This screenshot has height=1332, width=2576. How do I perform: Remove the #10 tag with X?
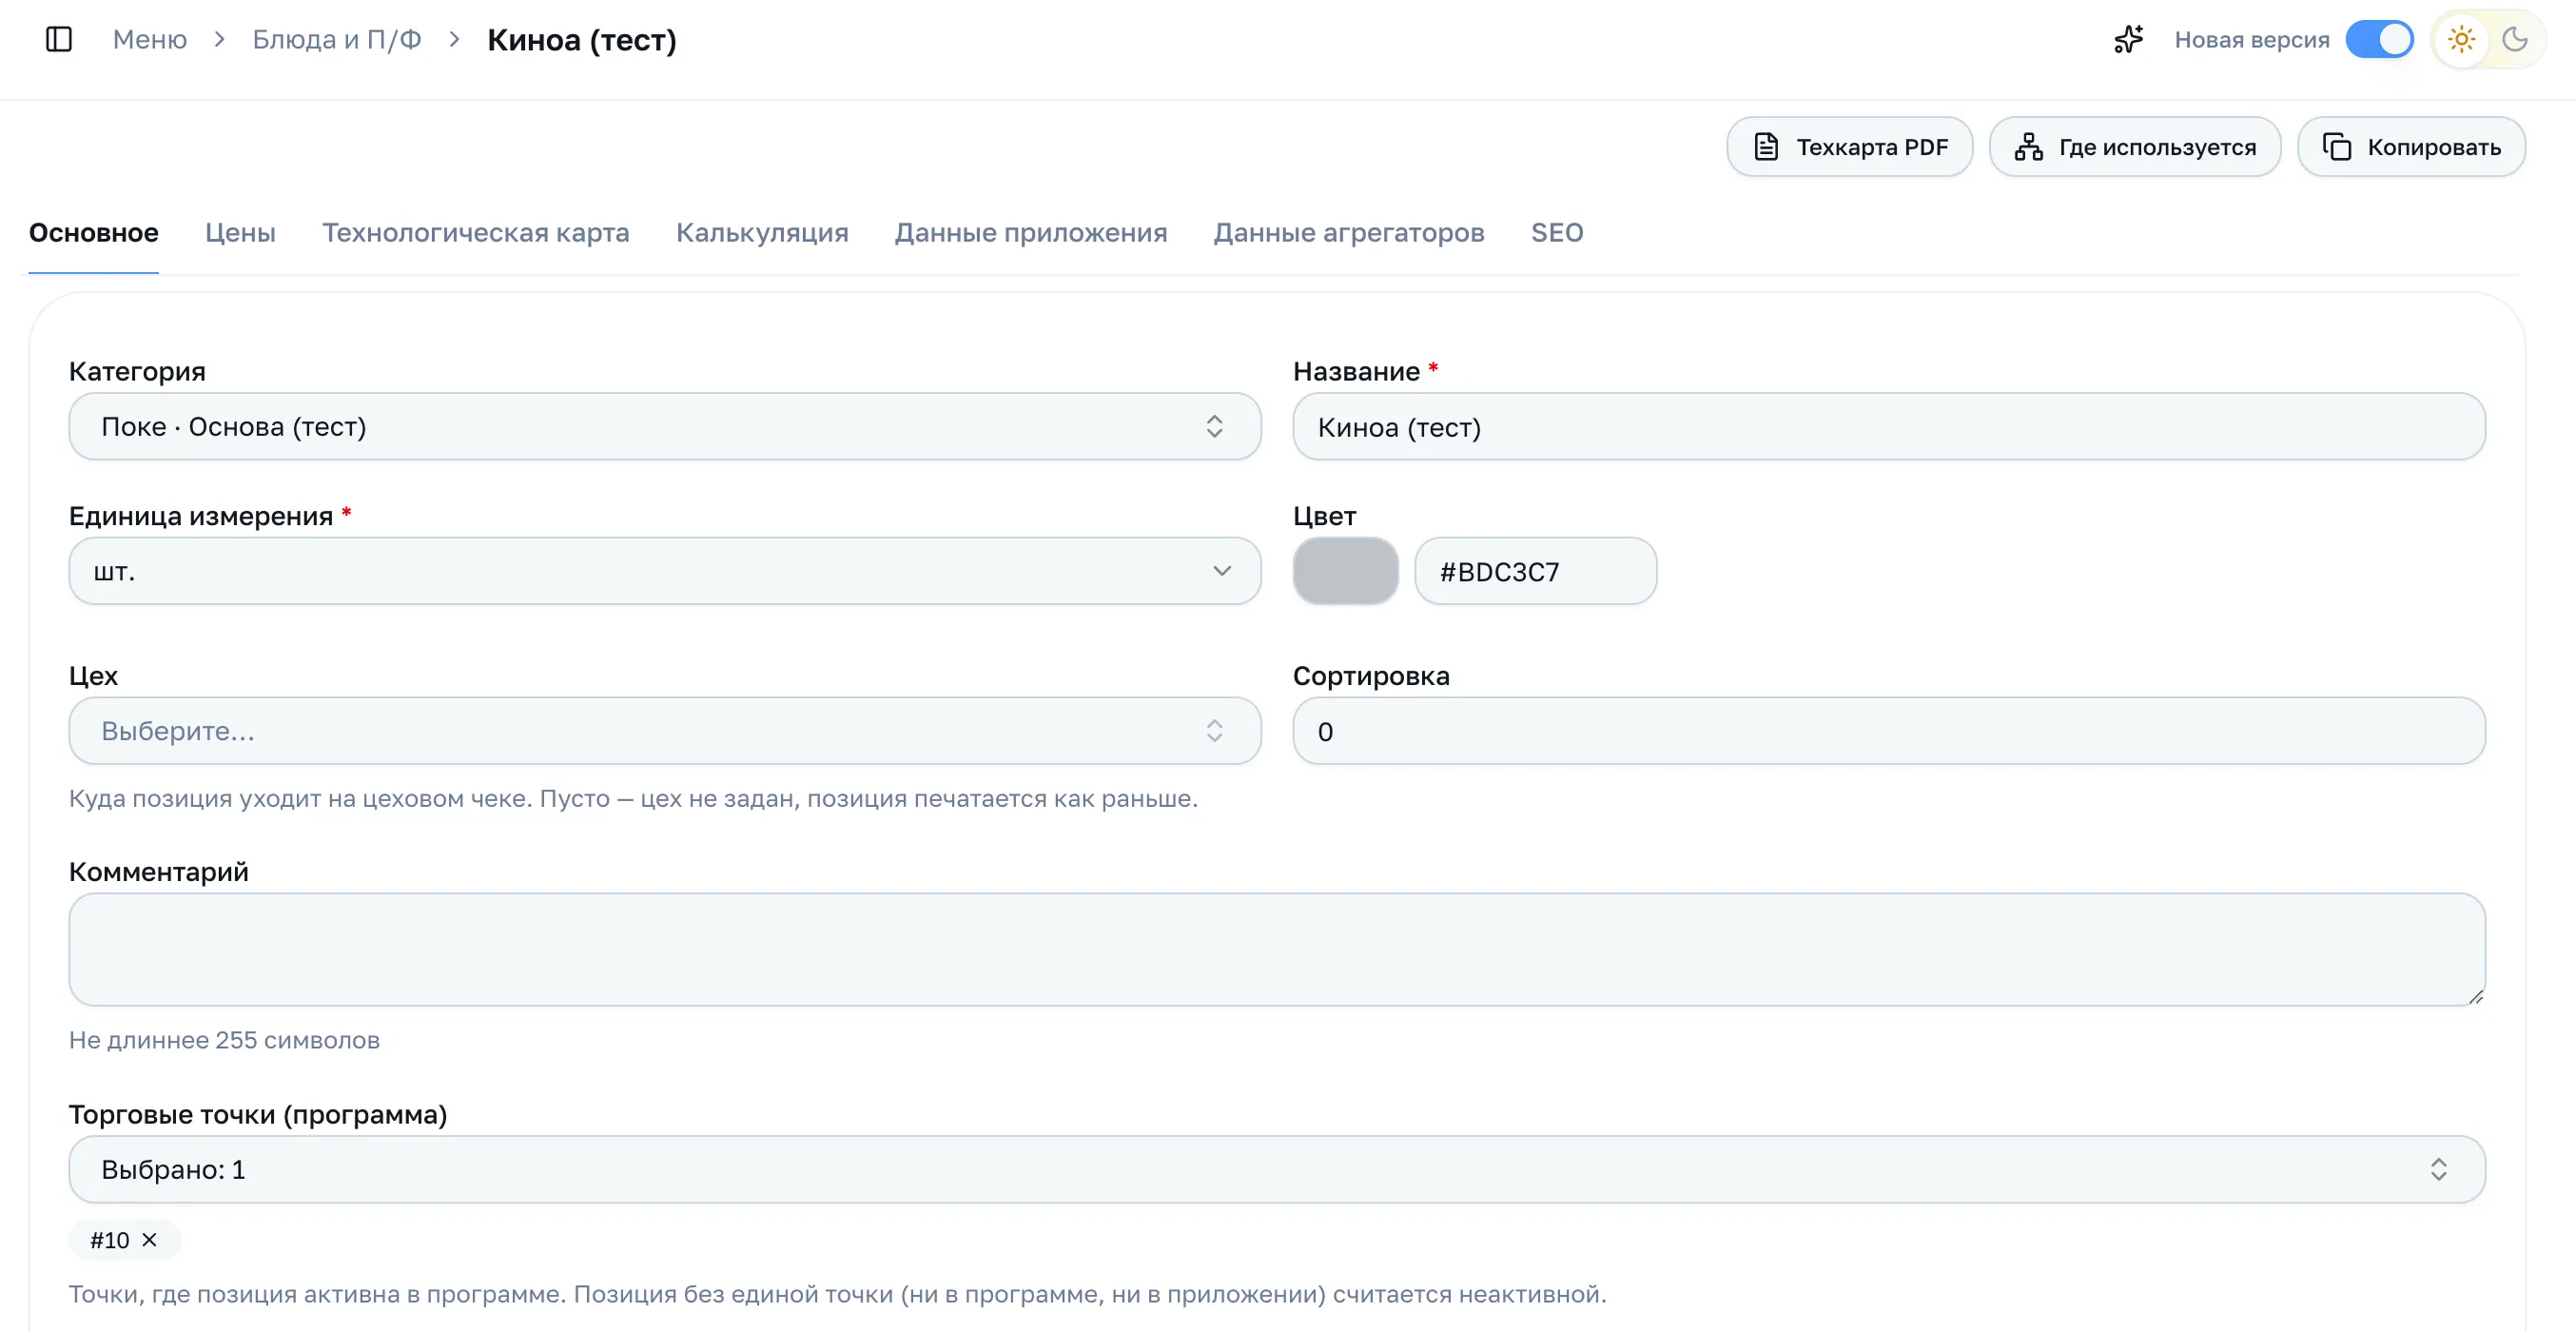coord(149,1240)
